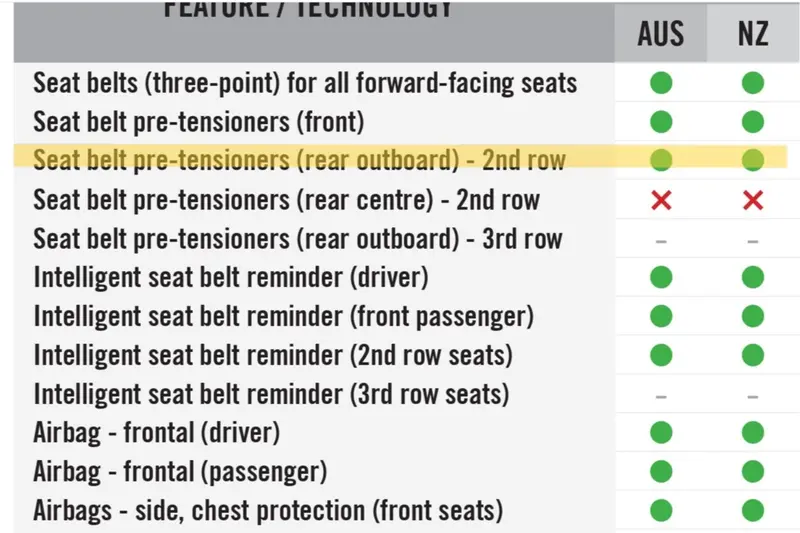
Task: Click the 'Airbags - side, chest protection' label
Action: [268, 511]
